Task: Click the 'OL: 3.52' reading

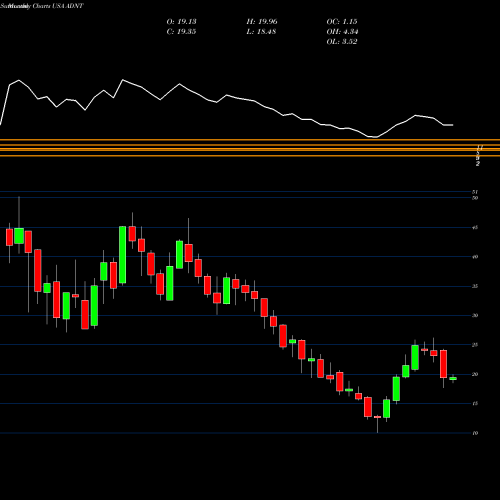Action: (342, 42)
